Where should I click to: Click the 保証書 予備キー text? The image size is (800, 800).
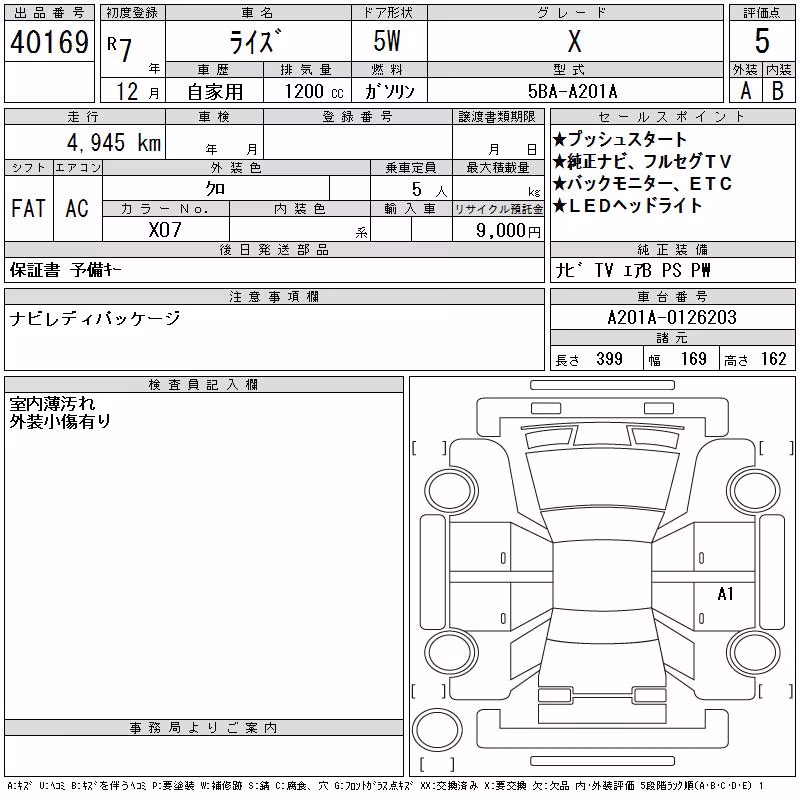(x=65, y=270)
